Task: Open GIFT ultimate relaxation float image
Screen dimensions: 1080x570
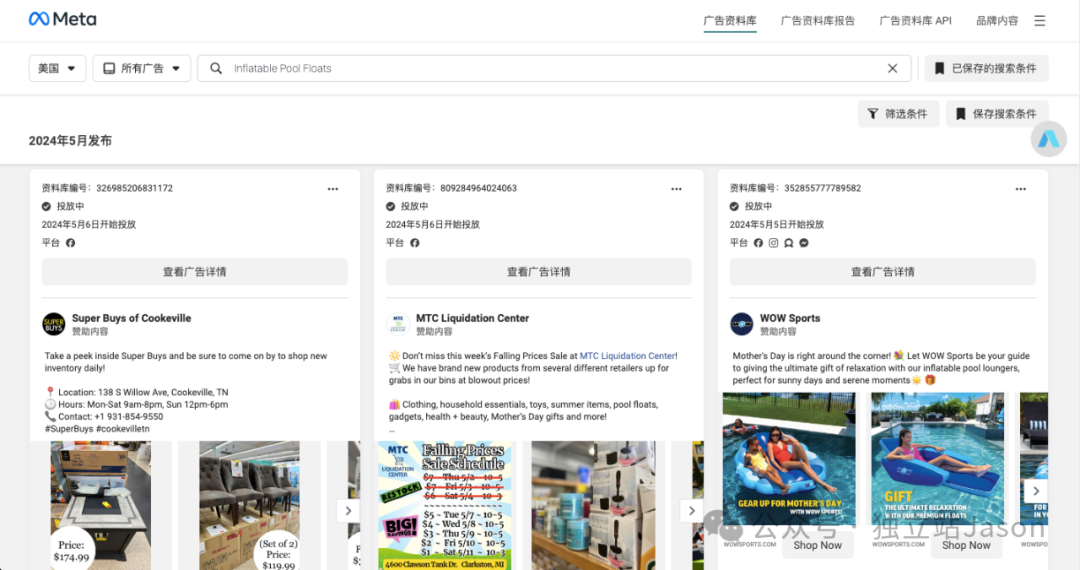Action: (x=937, y=459)
